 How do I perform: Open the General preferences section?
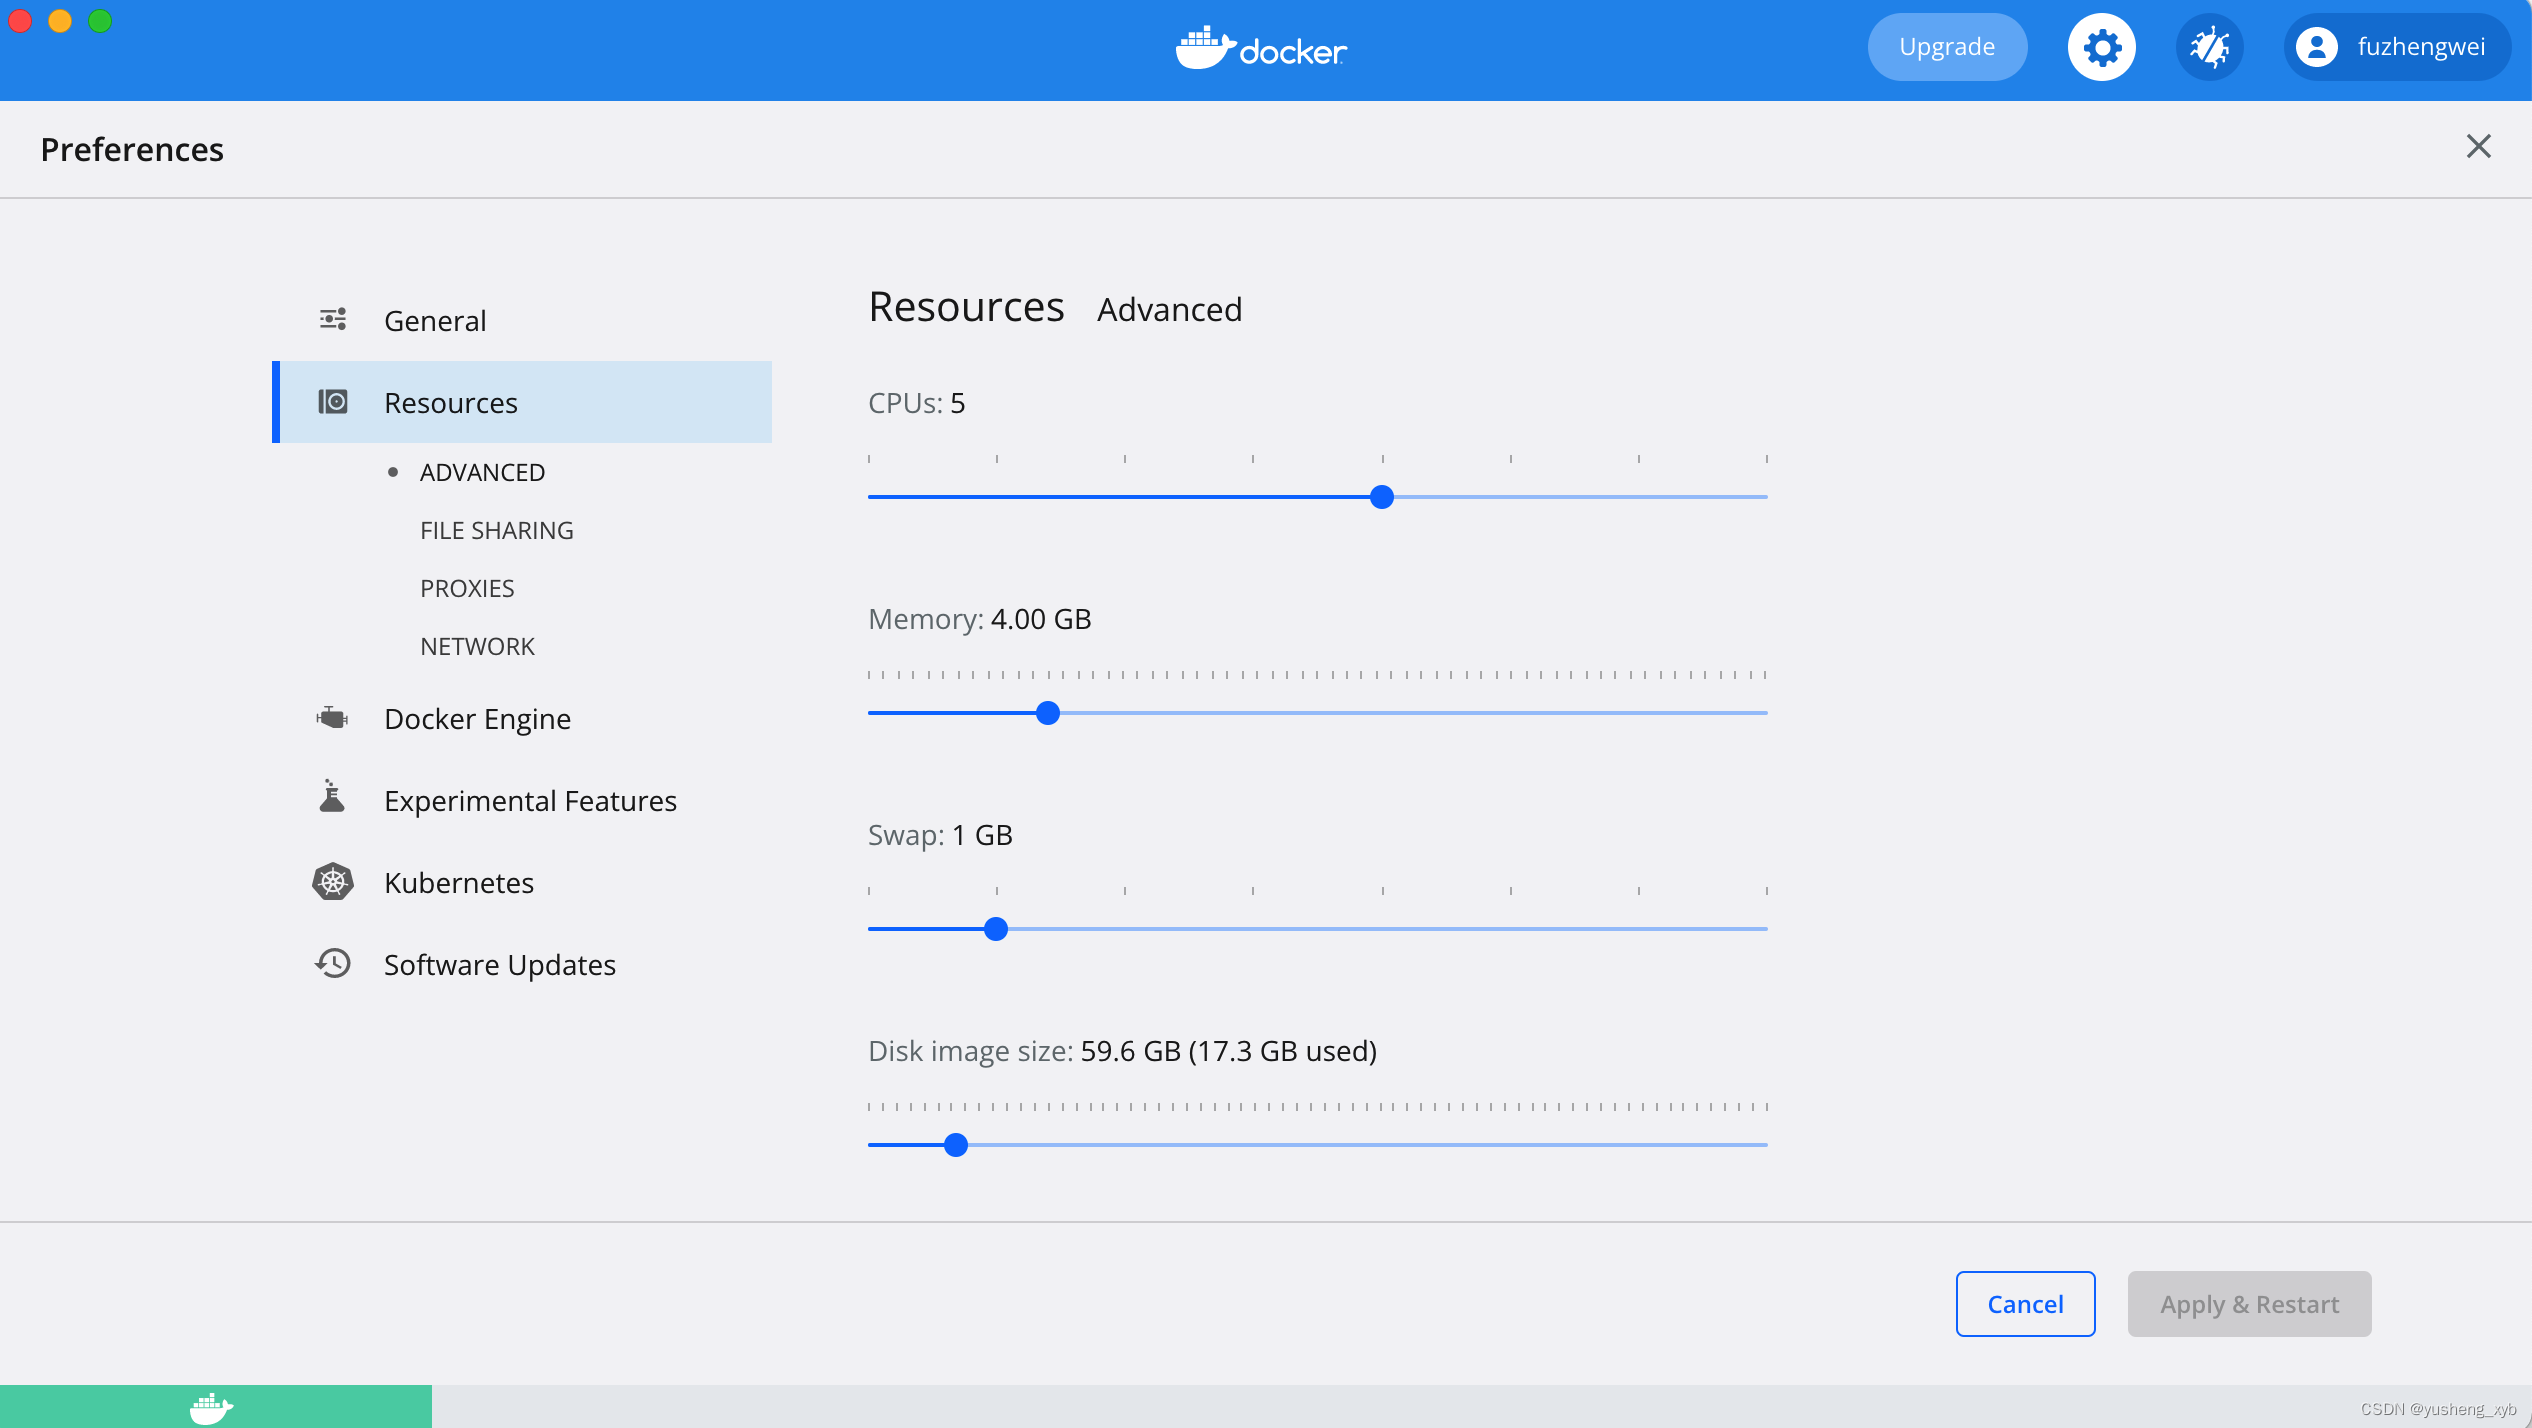pyautogui.click(x=522, y=320)
